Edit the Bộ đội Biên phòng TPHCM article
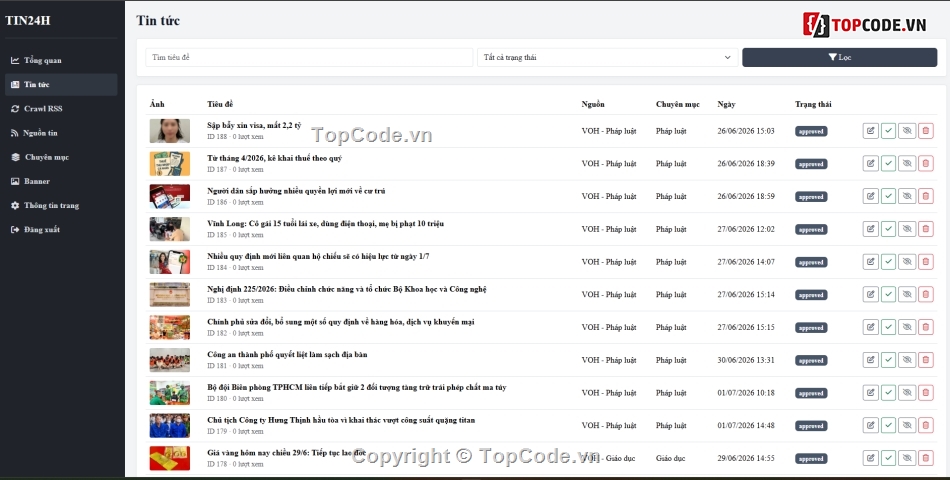This screenshot has height=480, width=950. point(870,393)
